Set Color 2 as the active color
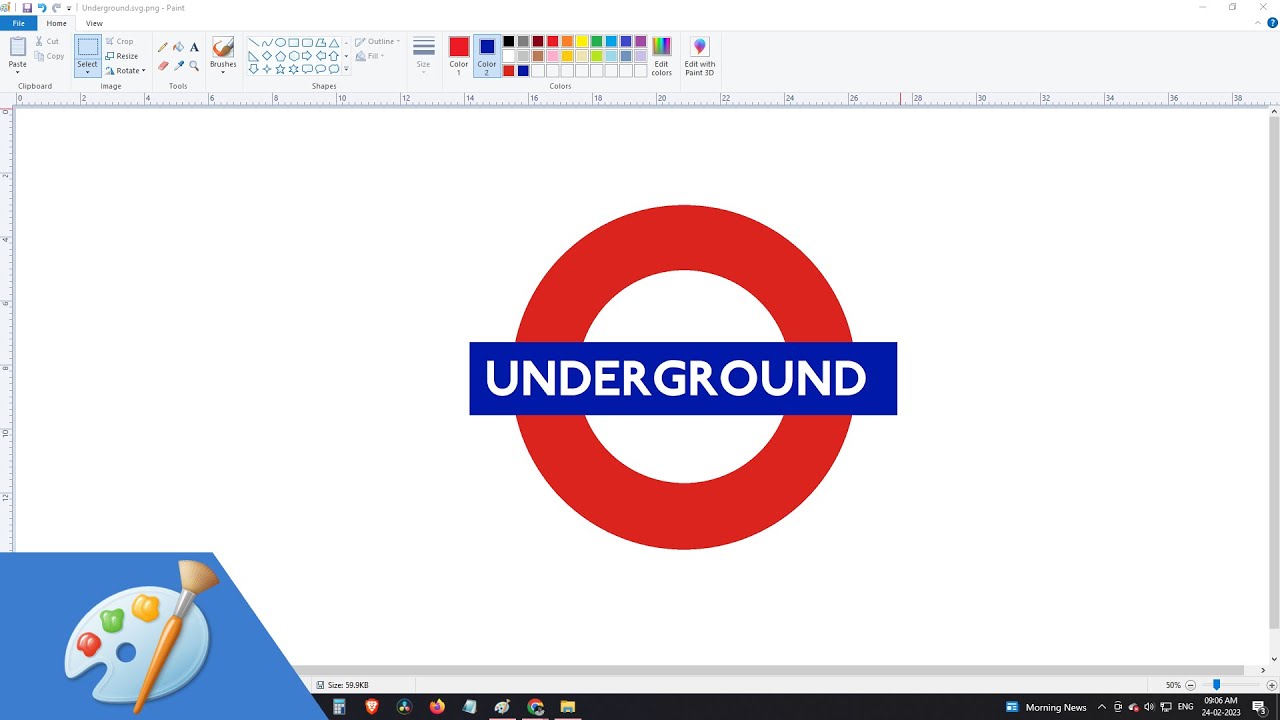This screenshot has height=720, width=1280. pos(487,56)
